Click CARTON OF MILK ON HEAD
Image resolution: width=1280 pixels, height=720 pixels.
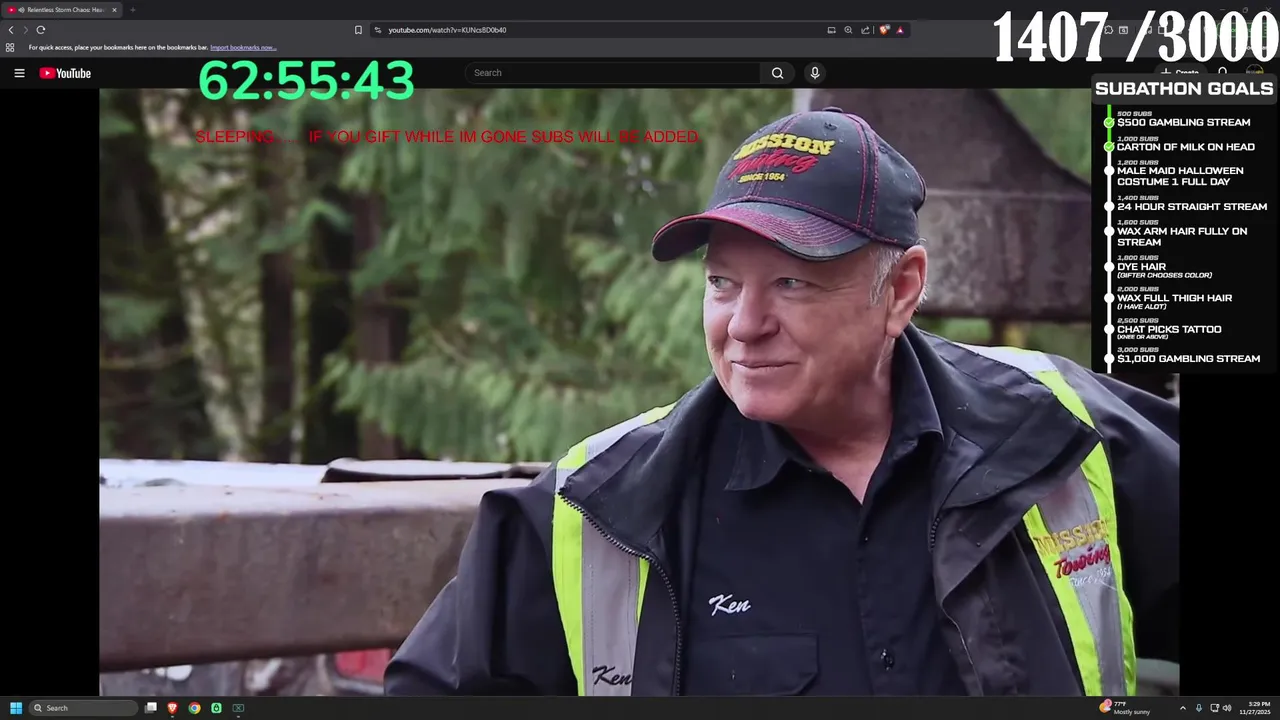point(1186,147)
